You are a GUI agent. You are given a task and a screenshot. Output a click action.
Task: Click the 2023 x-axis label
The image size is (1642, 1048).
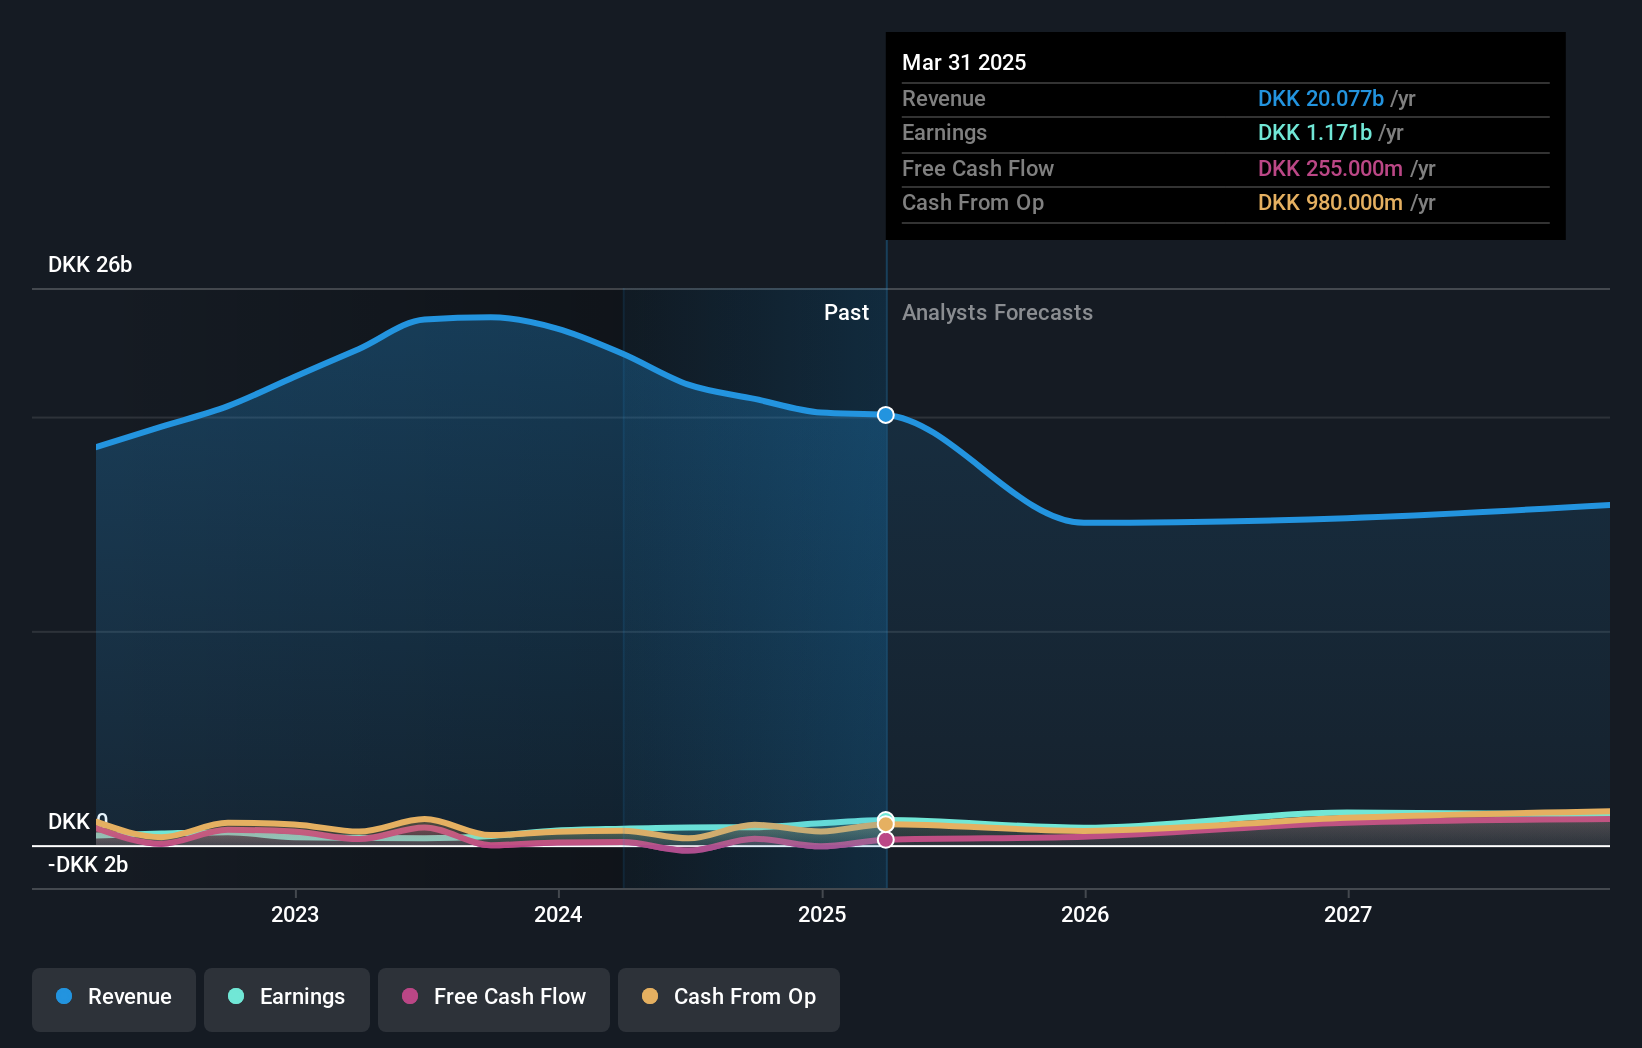point(295,914)
